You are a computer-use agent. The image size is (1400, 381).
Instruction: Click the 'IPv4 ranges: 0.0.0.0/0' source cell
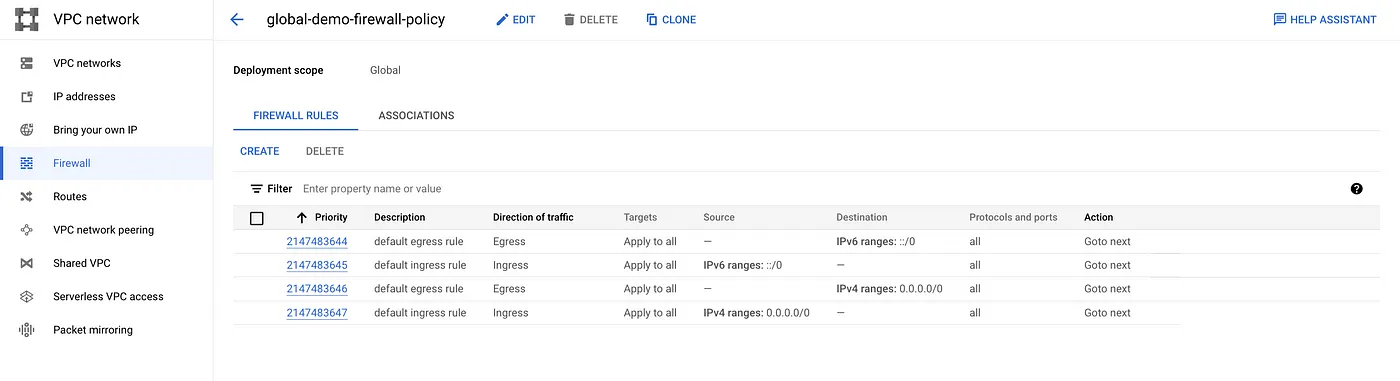(757, 313)
